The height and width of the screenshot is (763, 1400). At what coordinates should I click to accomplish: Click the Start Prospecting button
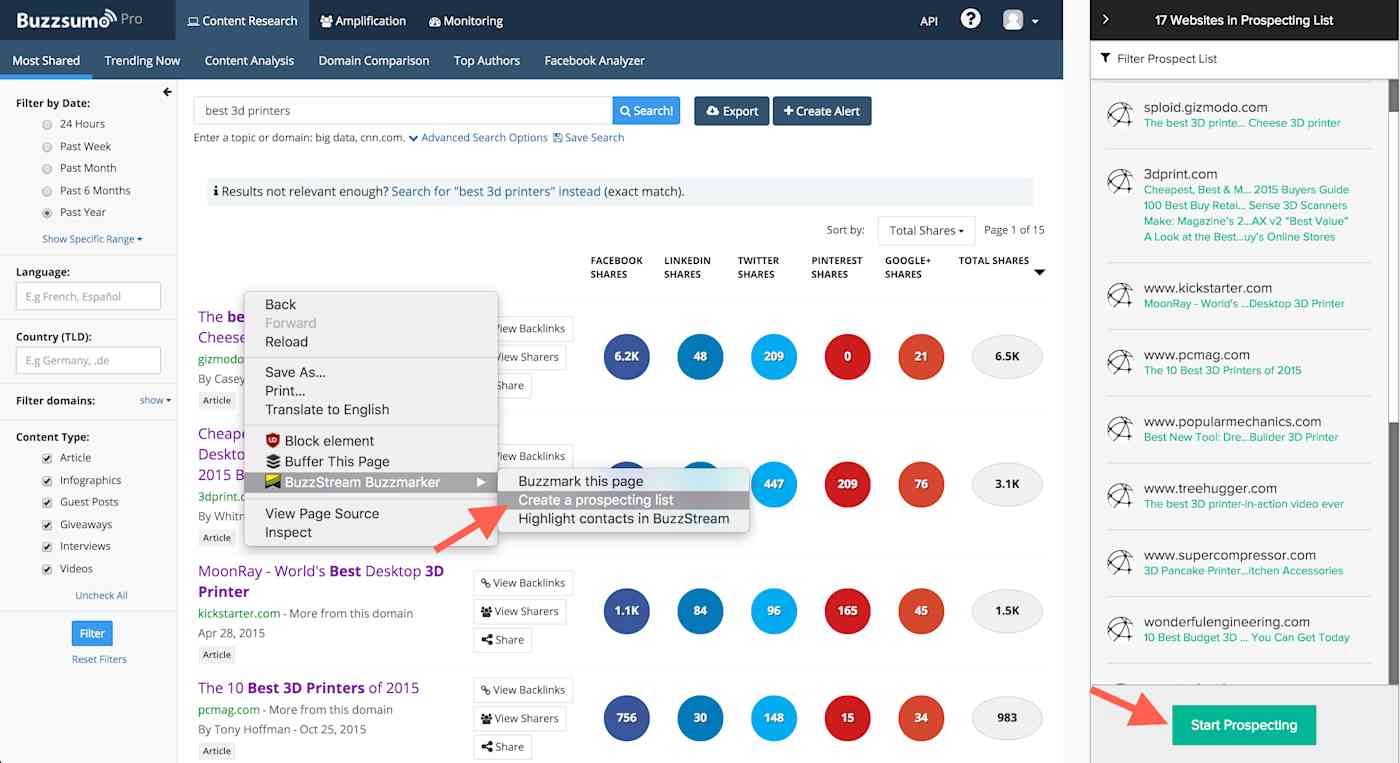click(x=1244, y=725)
